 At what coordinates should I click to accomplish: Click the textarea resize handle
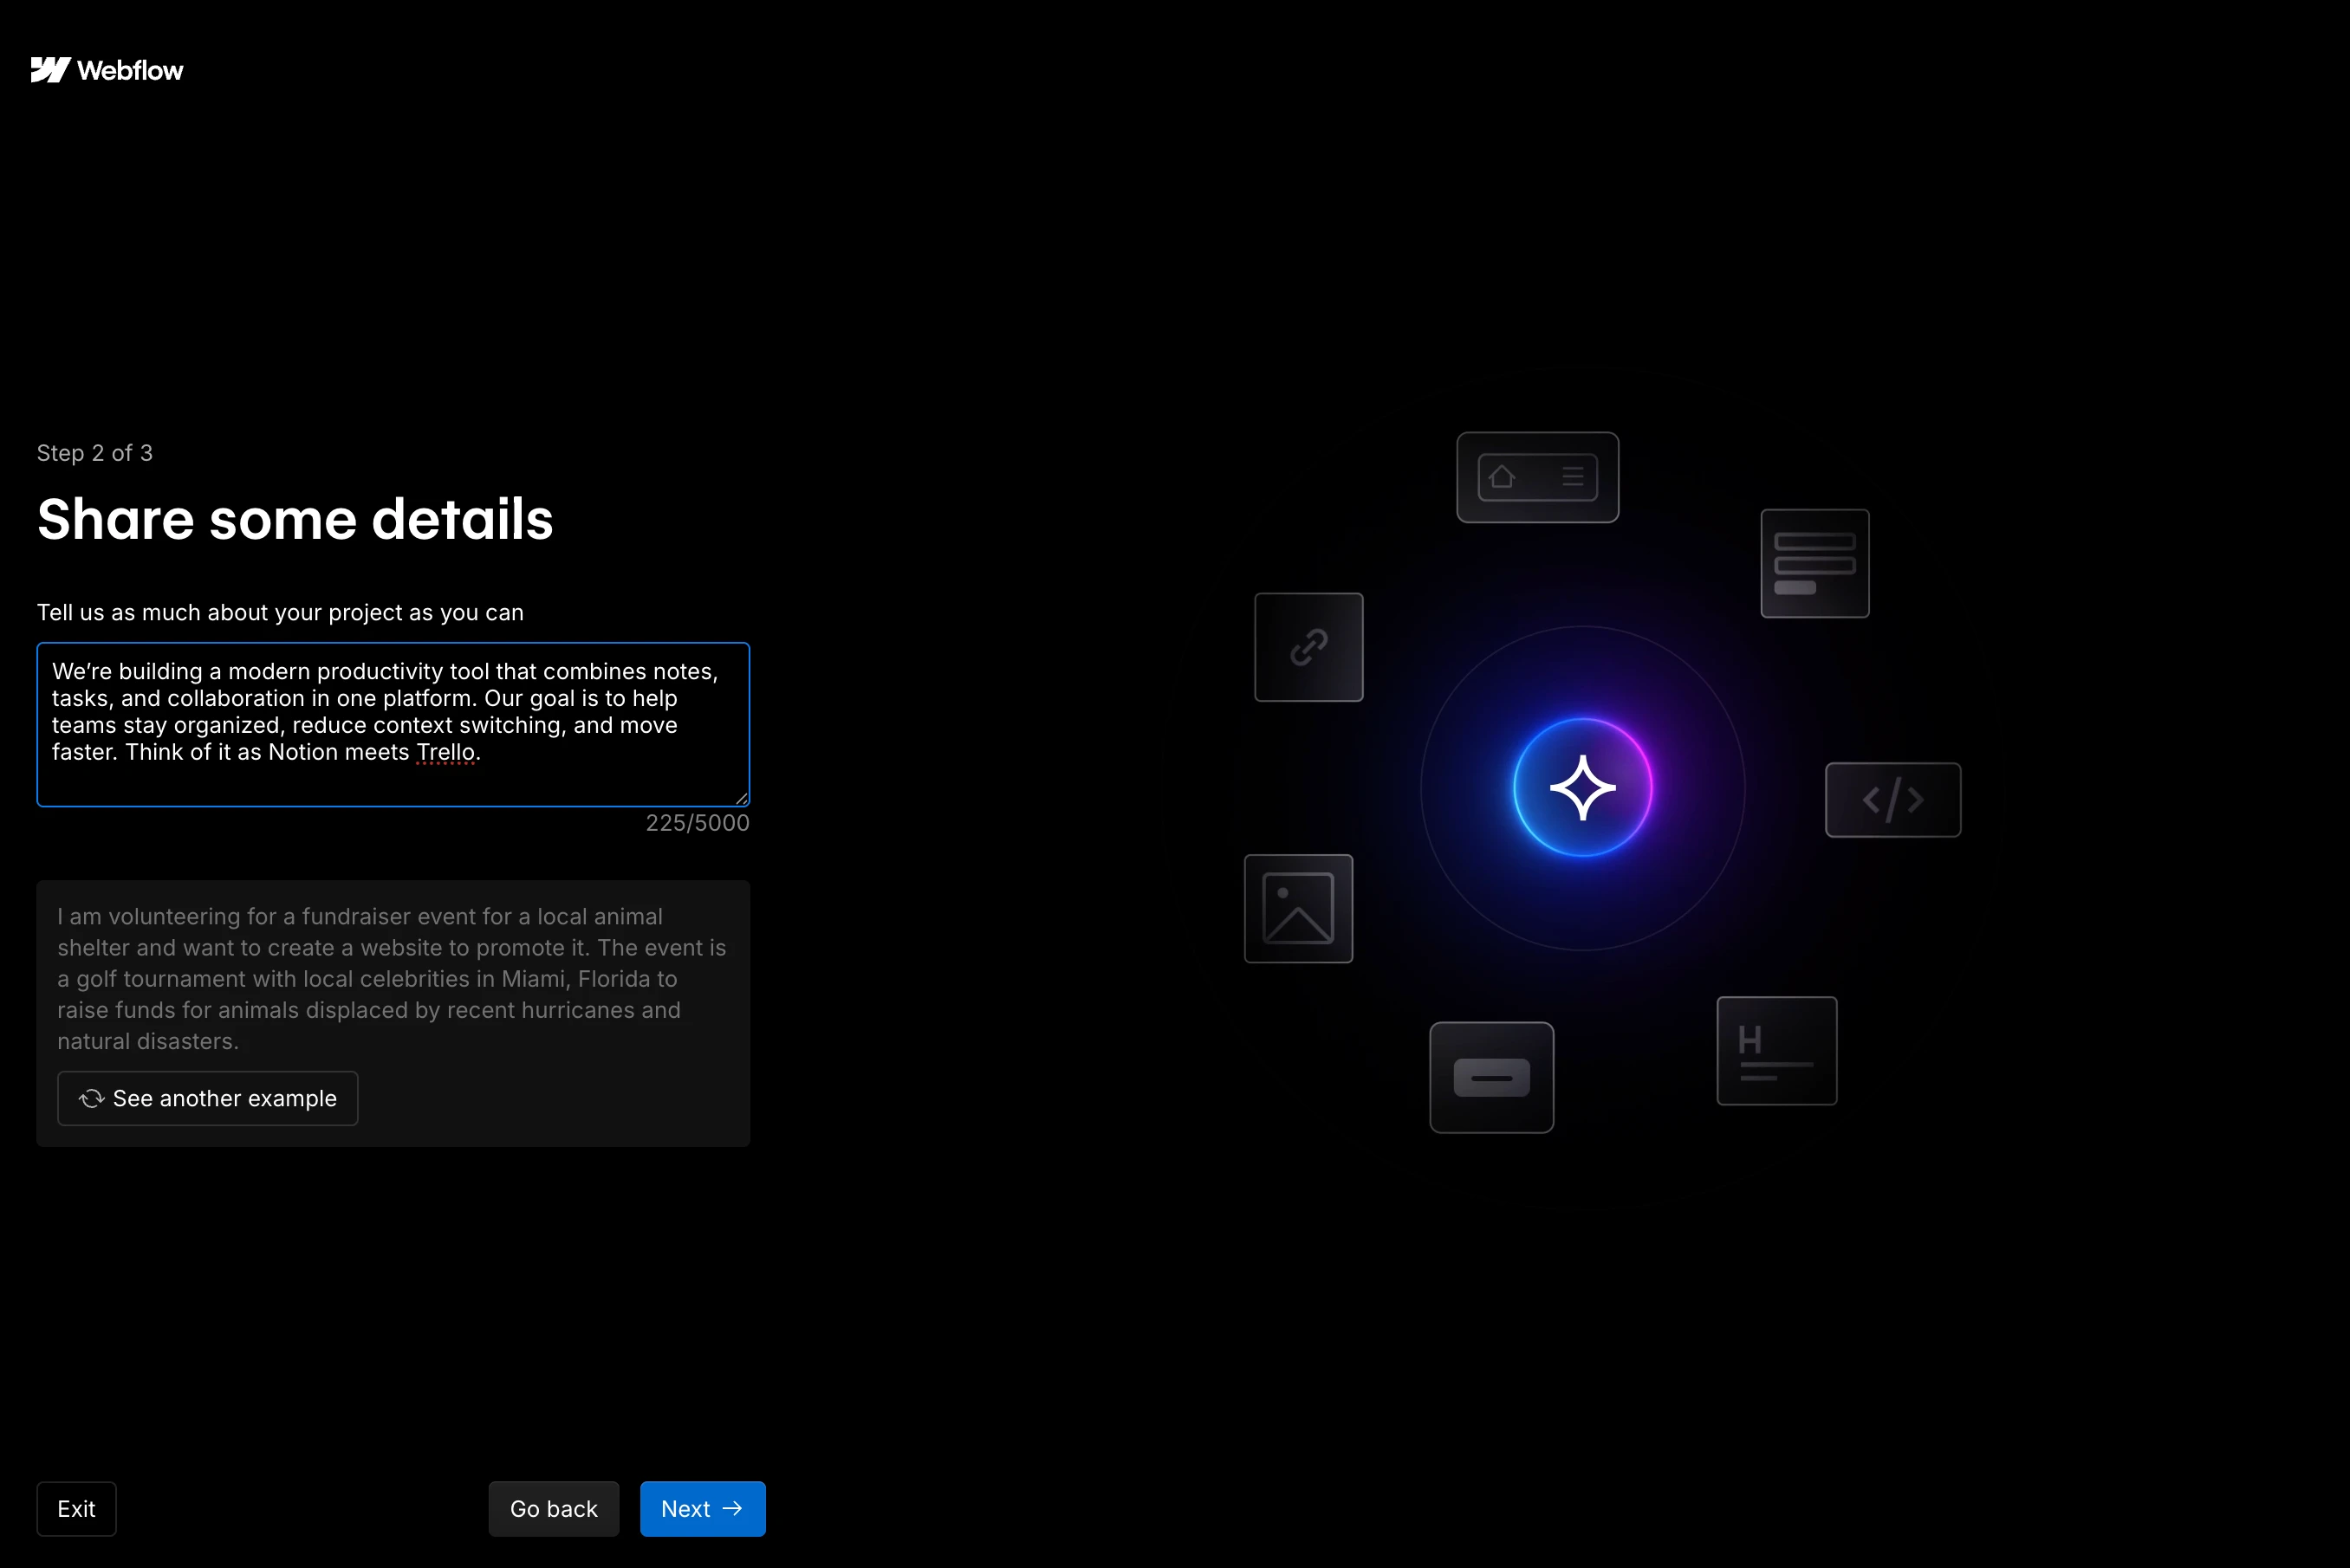[741, 797]
